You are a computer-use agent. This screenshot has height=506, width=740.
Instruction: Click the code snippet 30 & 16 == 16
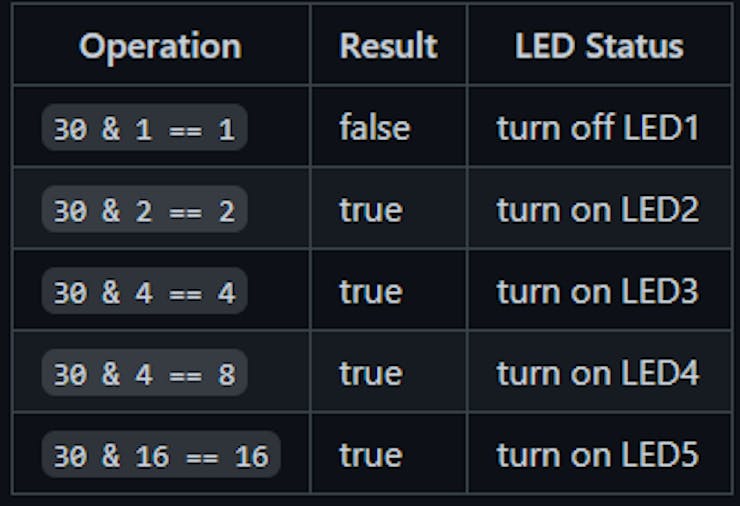[161, 456]
